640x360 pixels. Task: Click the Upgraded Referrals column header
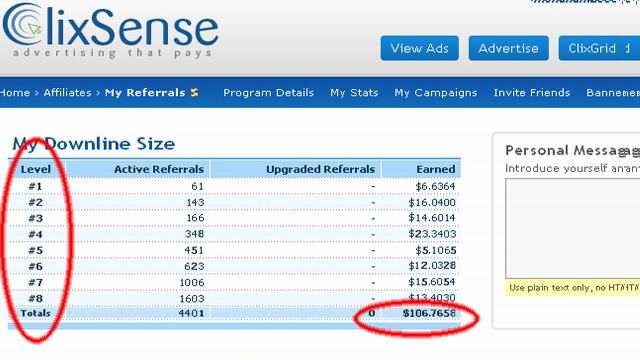point(320,169)
